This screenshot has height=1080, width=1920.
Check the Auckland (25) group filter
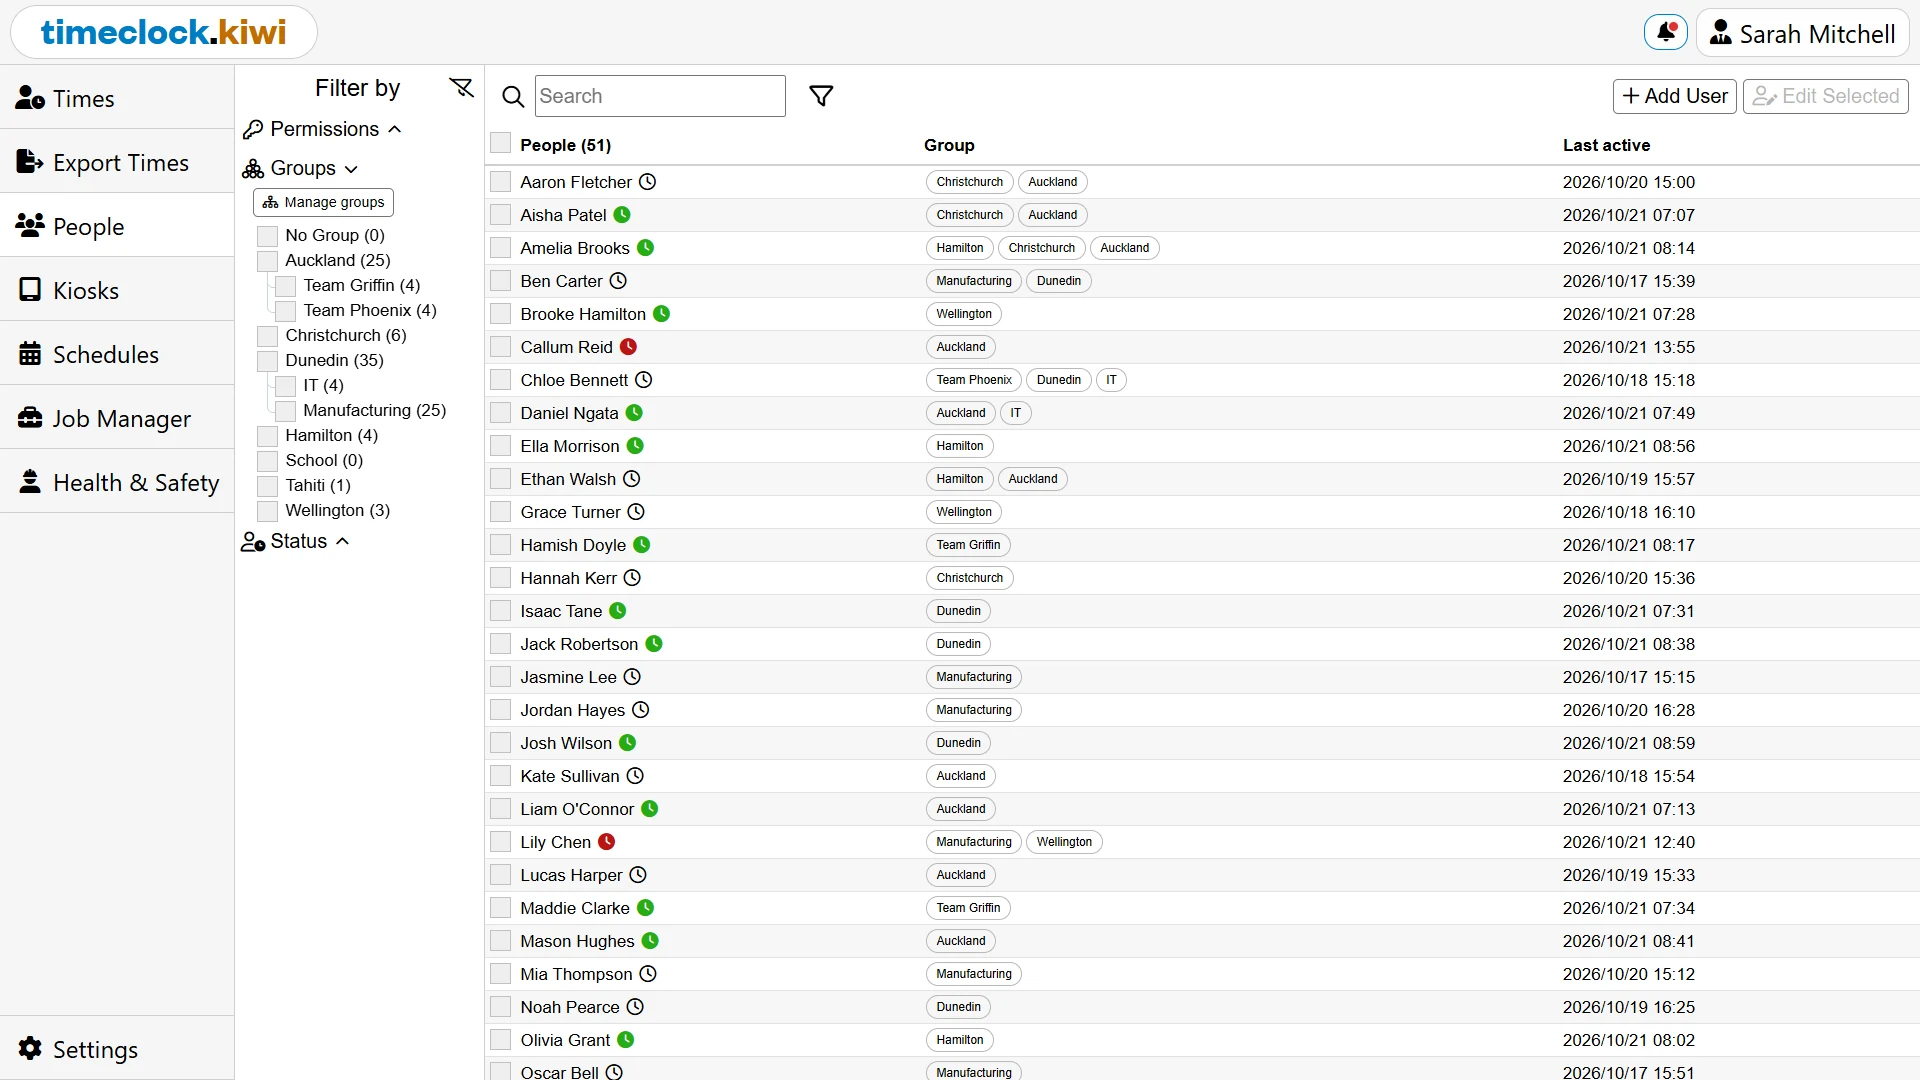tap(267, 261)
